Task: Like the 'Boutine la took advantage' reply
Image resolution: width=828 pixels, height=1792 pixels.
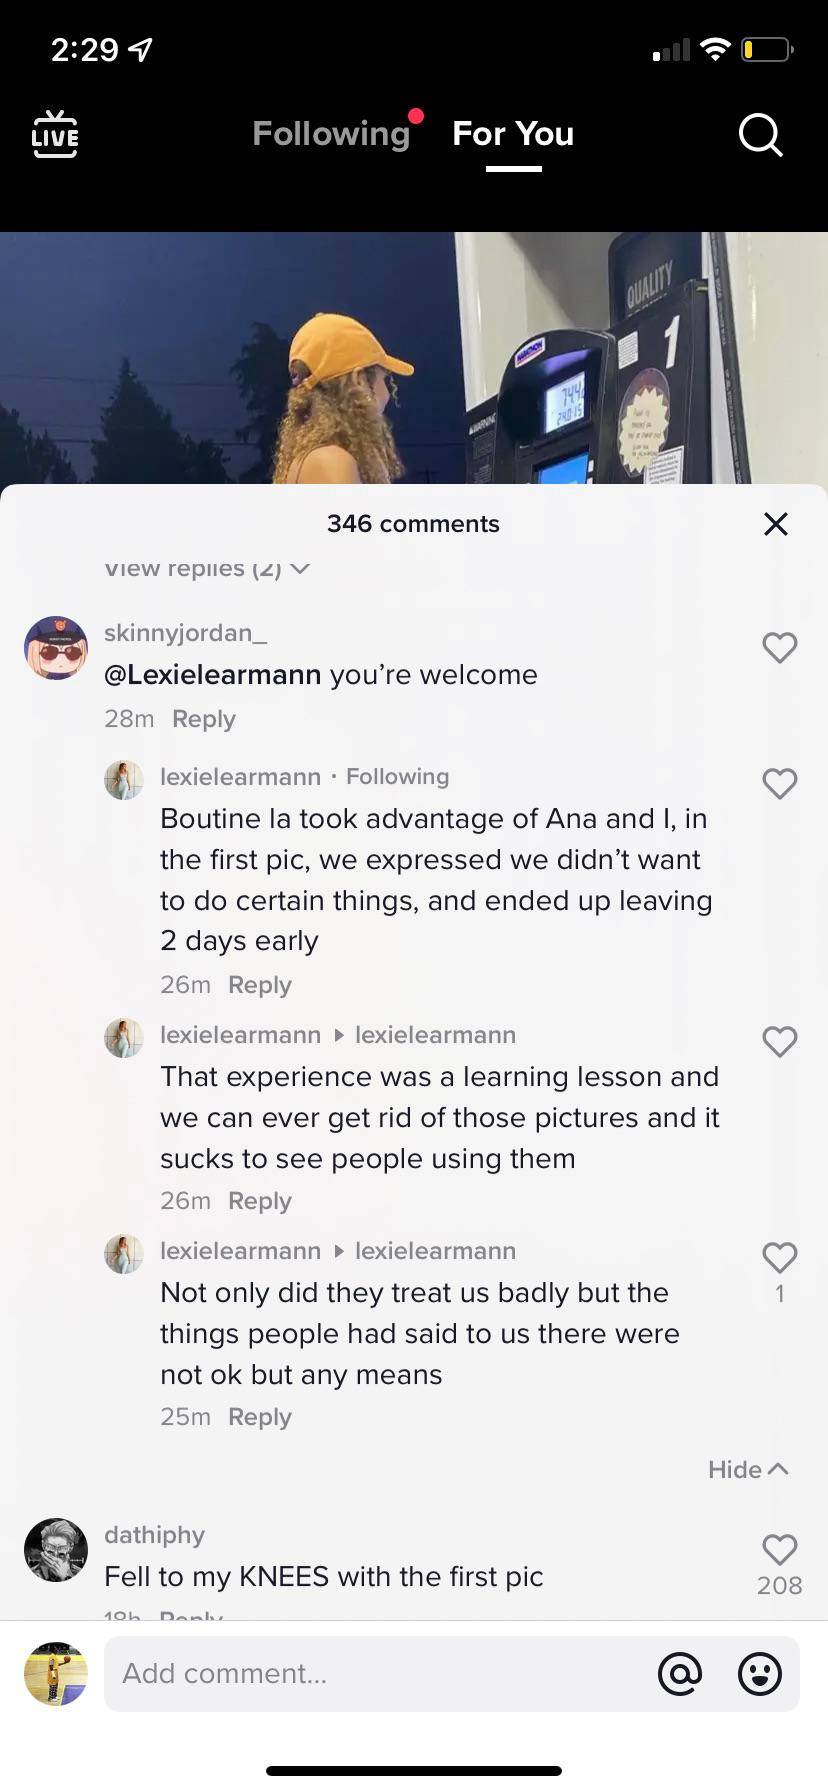Action: 779,784
